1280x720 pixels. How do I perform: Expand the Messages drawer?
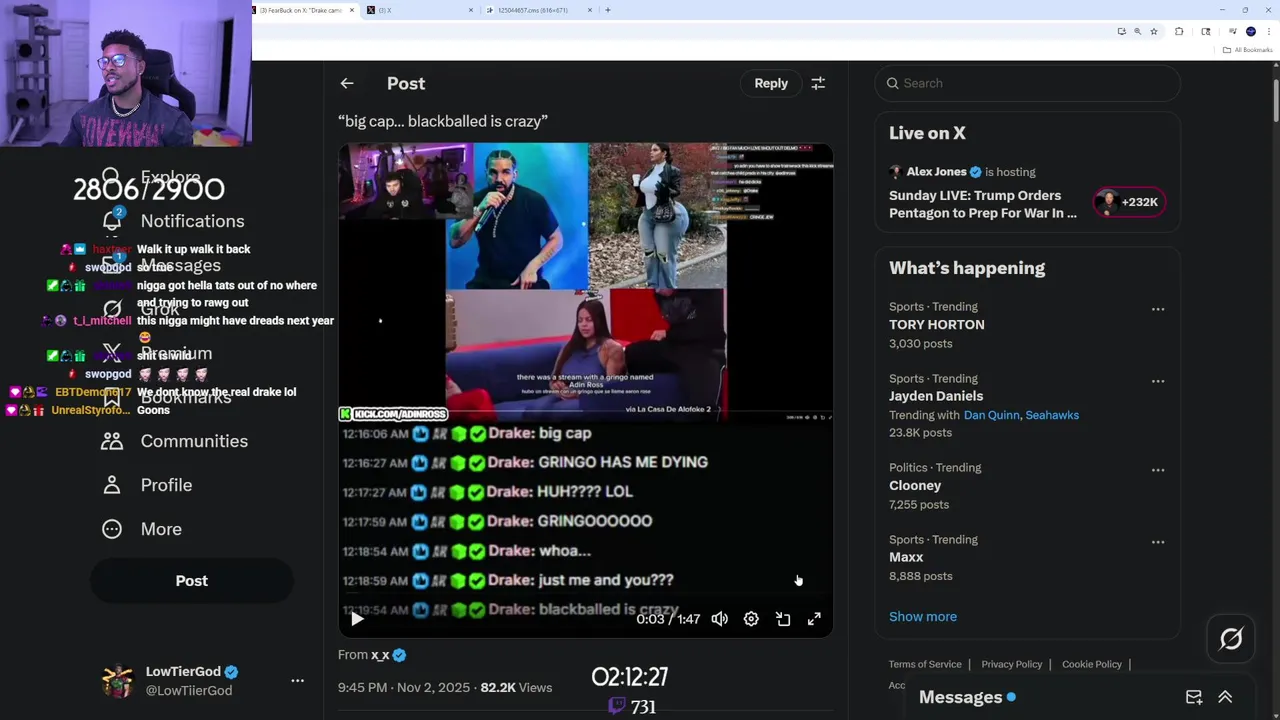coord(1225,697)
